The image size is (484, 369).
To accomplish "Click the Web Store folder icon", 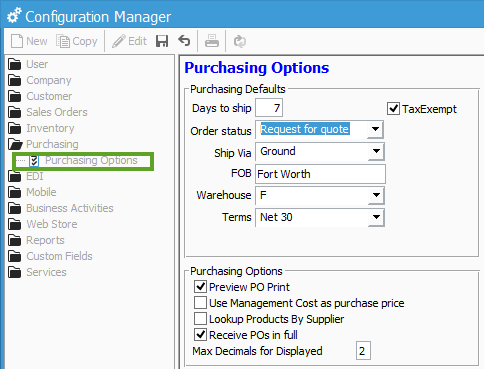I will [14, 224].
